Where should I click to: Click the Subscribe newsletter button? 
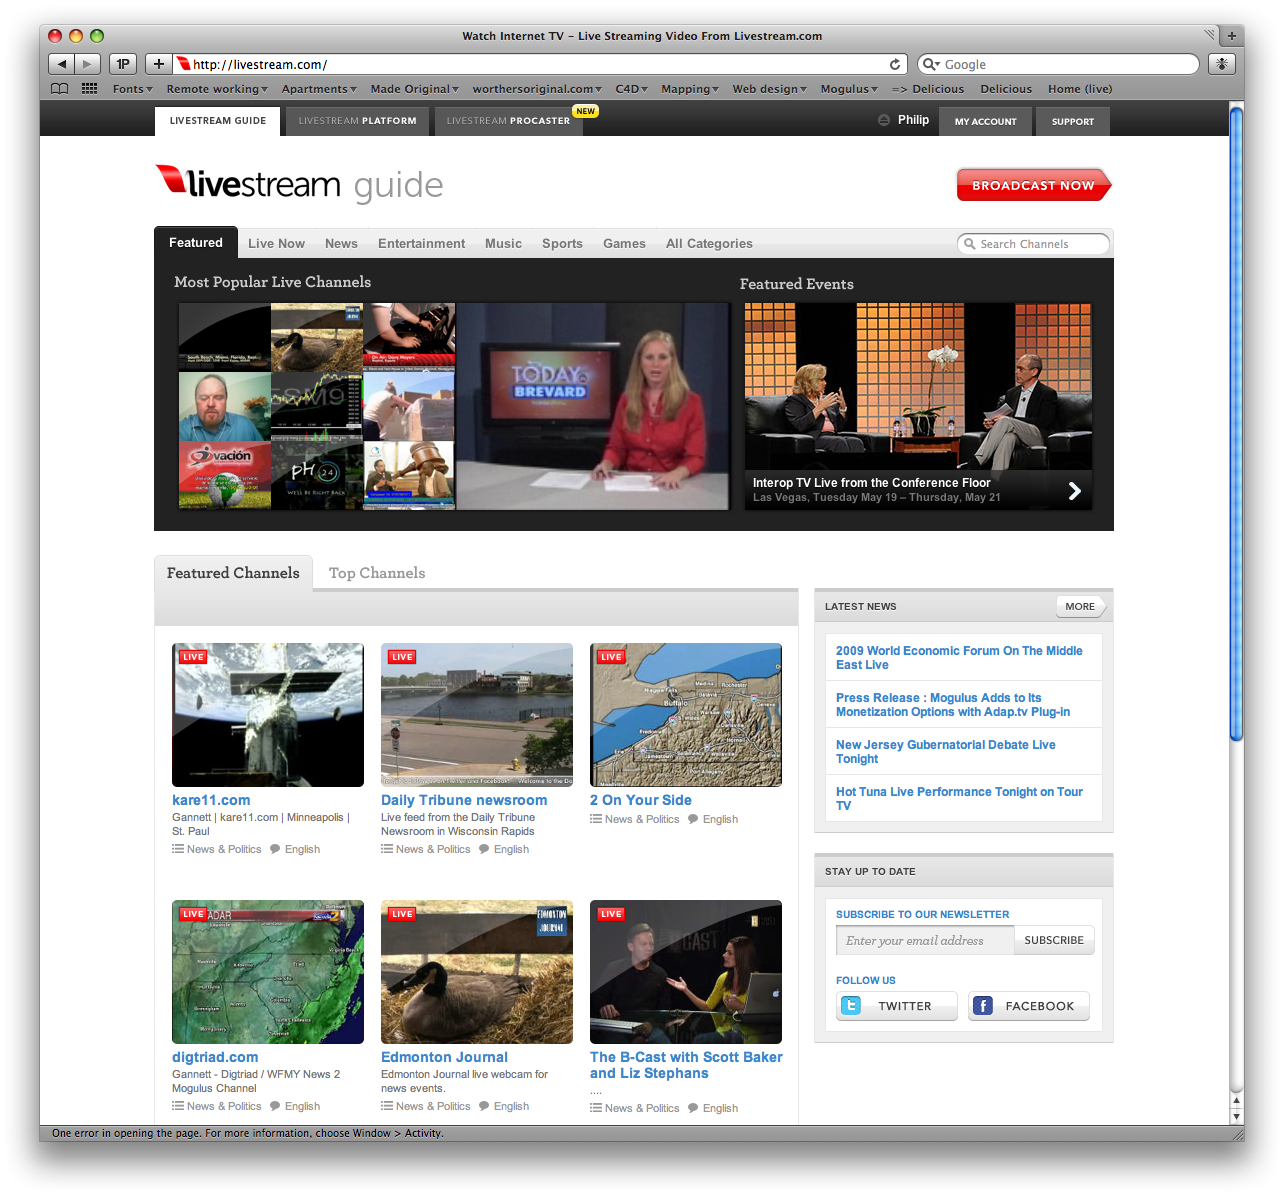1053,940
